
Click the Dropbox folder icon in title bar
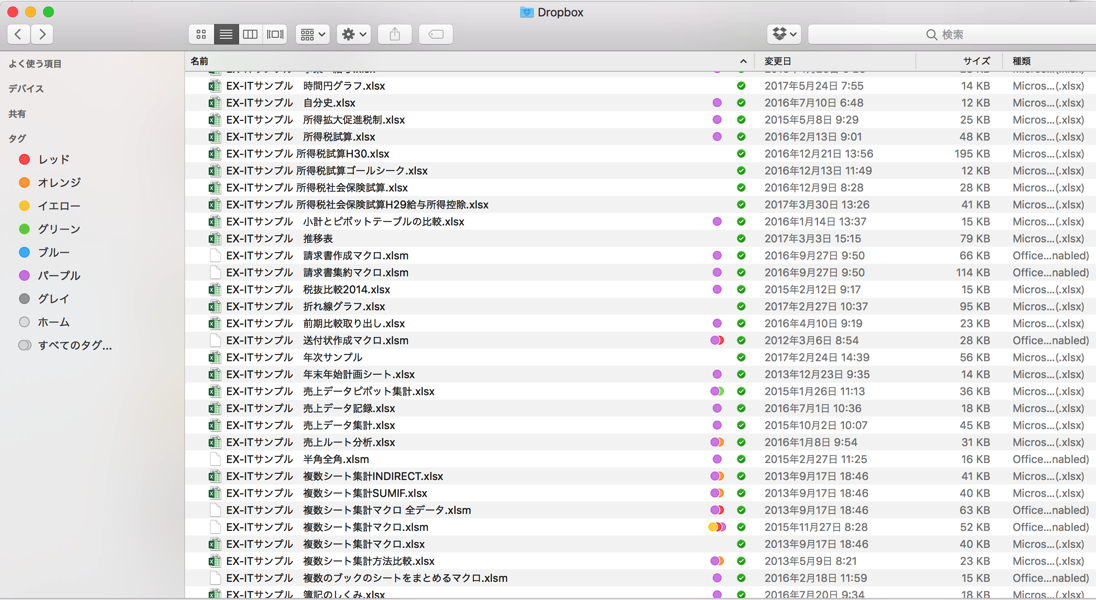(x=526, y=12)
